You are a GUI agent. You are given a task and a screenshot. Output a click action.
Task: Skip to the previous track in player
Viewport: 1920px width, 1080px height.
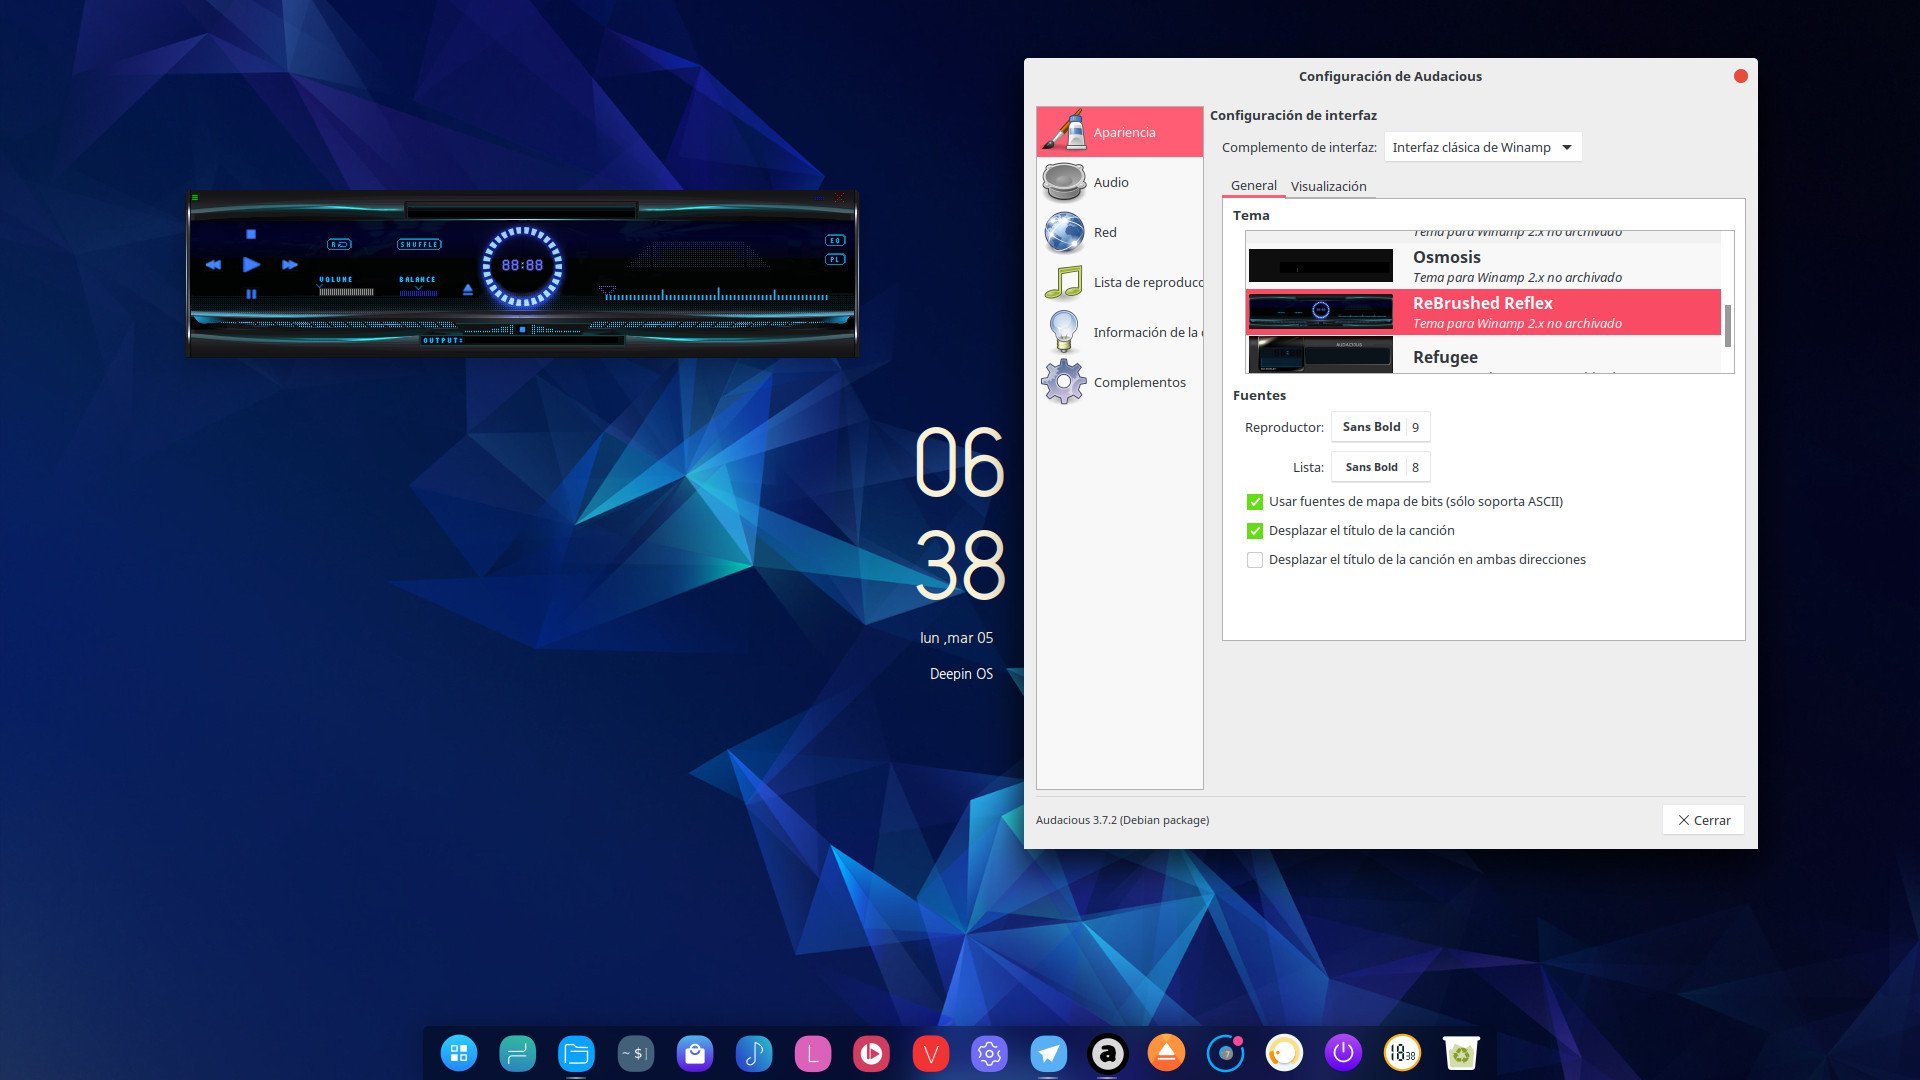tap(213, 265)
